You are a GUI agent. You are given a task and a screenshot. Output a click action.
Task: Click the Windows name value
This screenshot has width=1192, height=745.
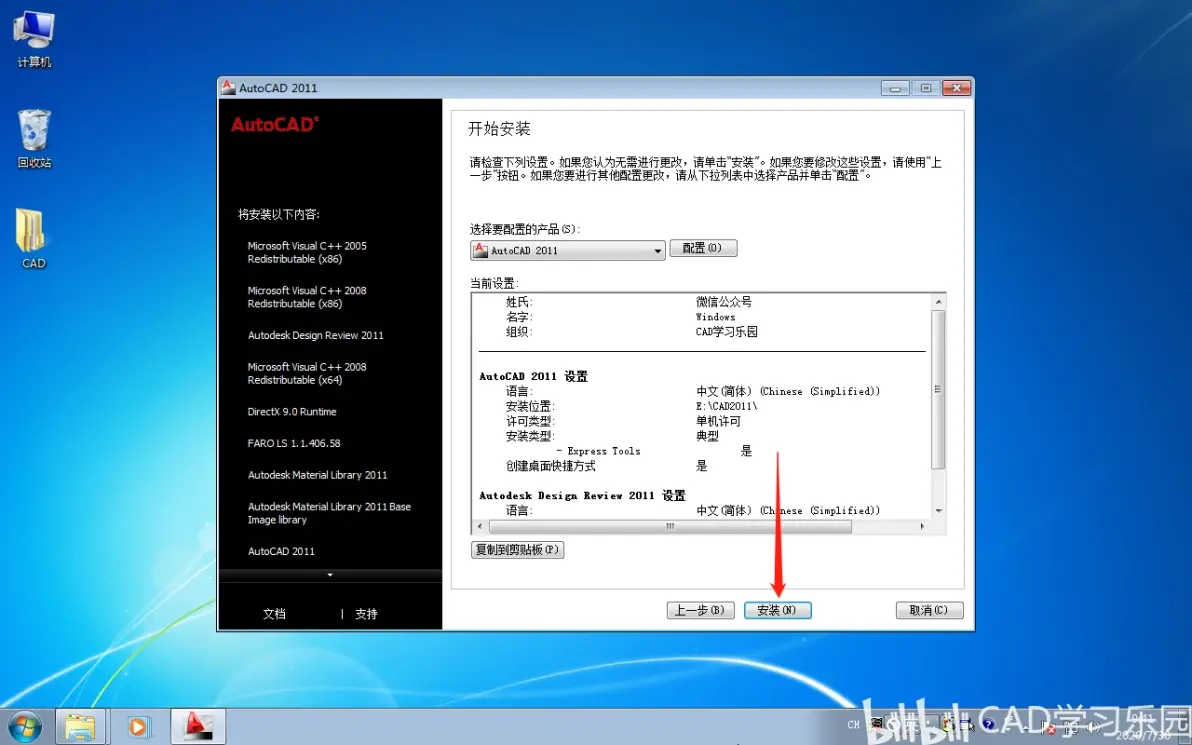[x=715, y=317]
